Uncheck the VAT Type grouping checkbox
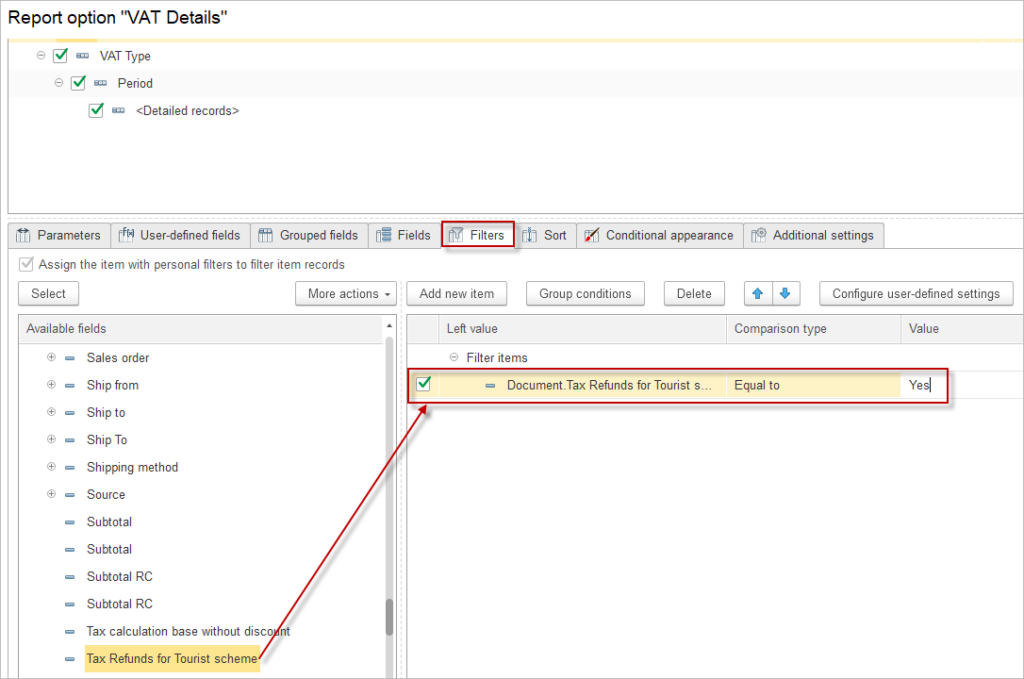The height and width of the screenshot is (679, 1024). coord(61,55)
